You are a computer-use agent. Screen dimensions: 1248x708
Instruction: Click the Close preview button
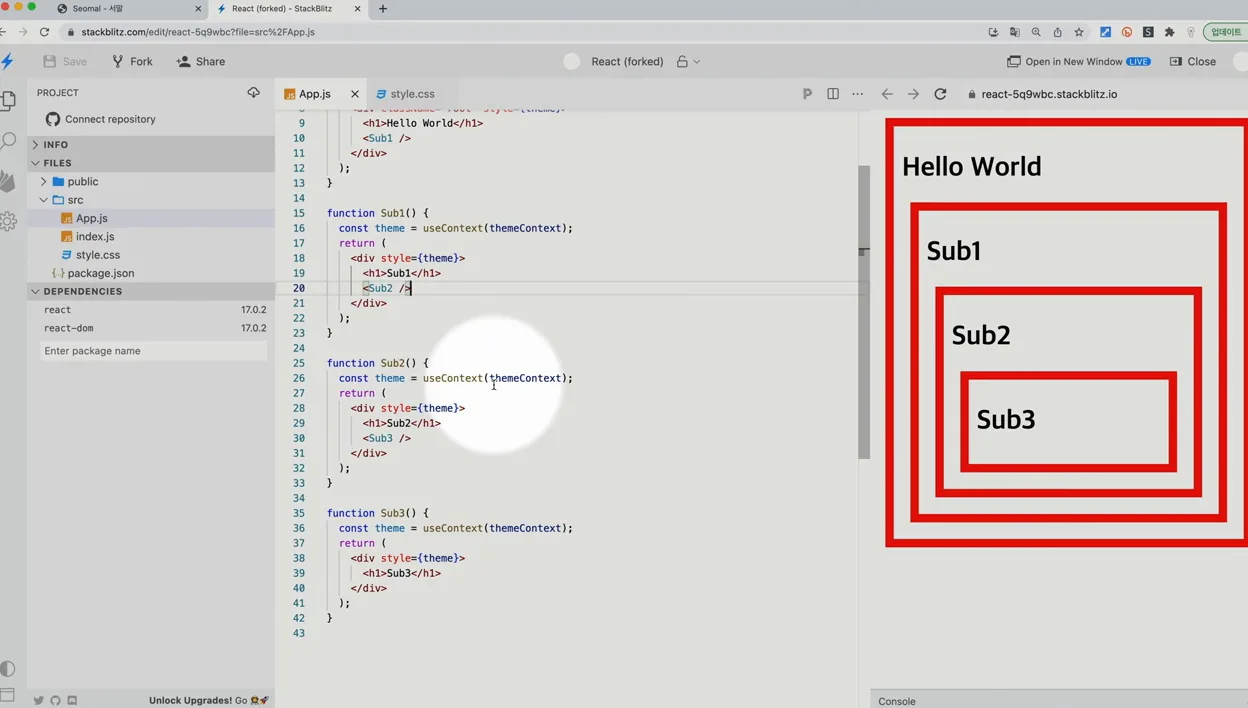coord(1193,61)
